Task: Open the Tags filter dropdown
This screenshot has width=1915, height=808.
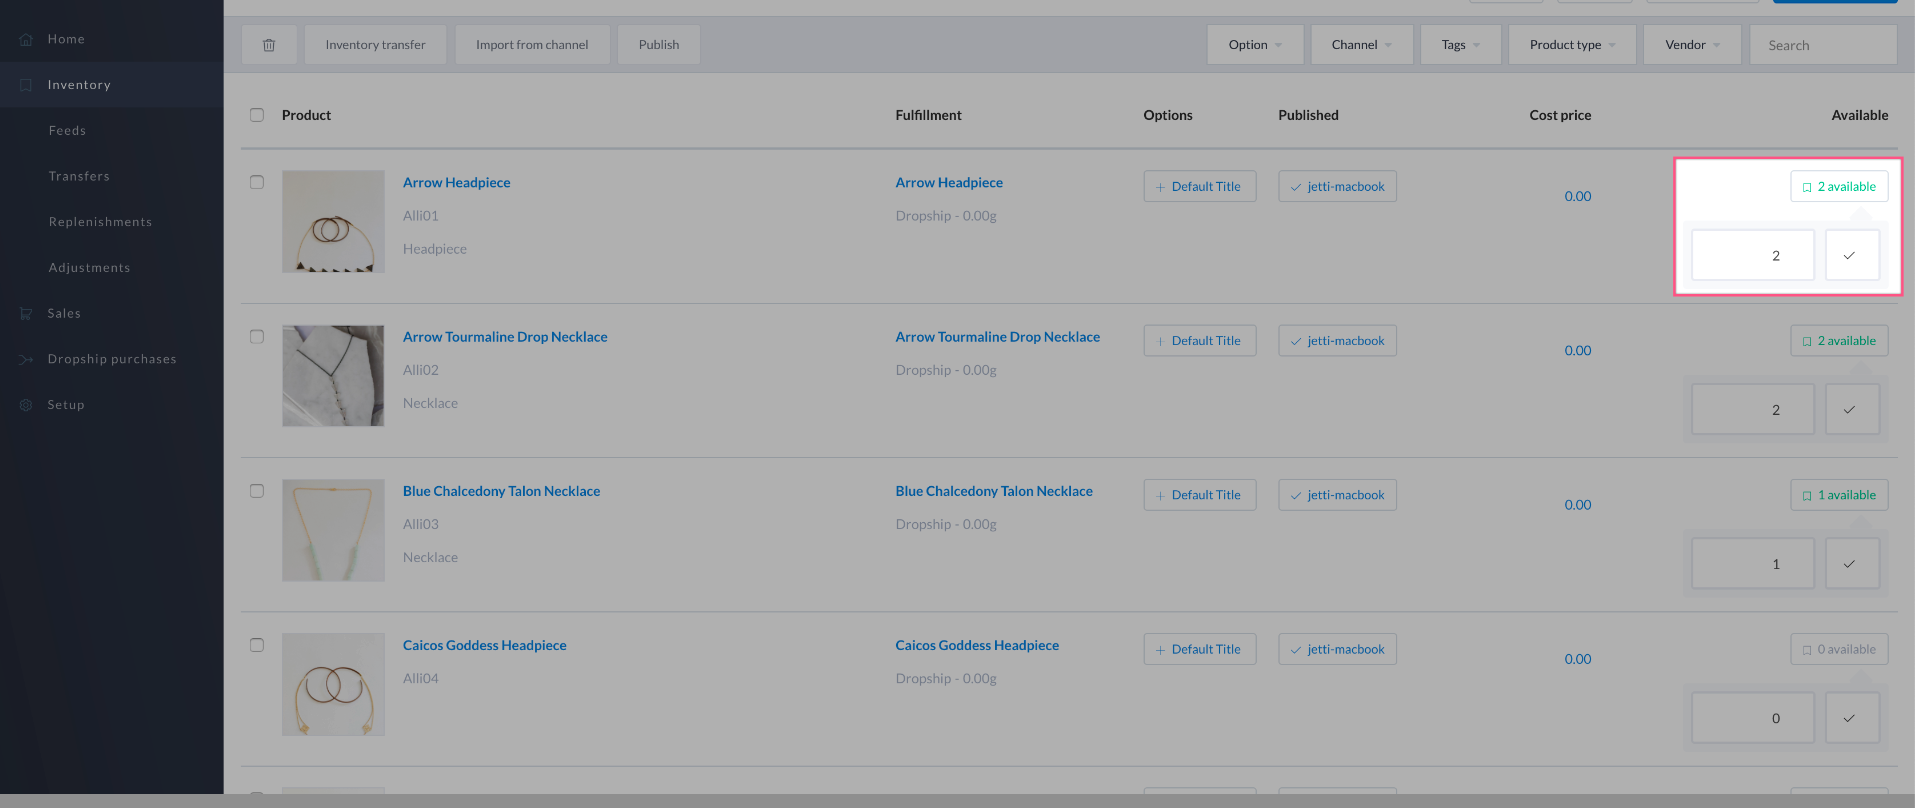Action: (x=1460, y=45)
